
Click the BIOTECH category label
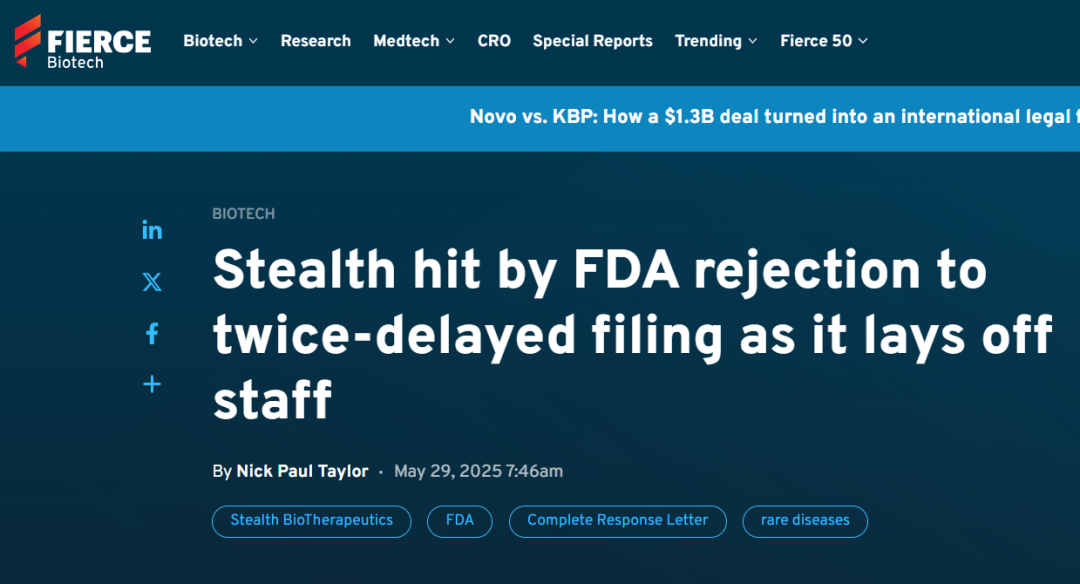[x=243, y=214]
